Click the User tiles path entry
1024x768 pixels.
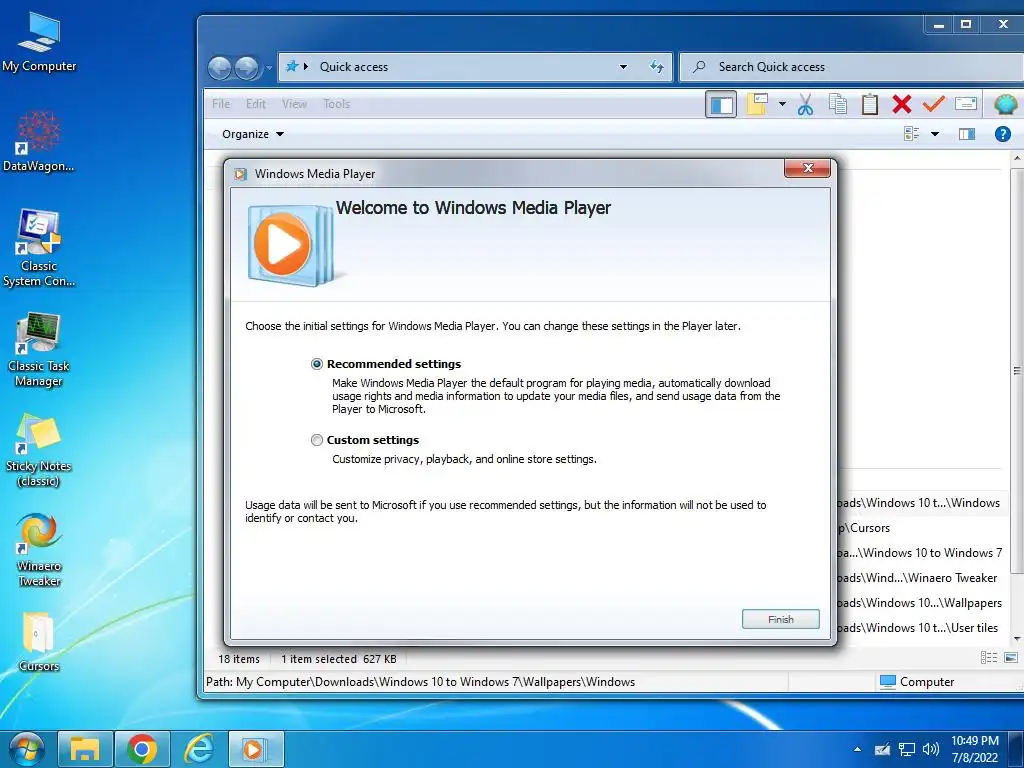click(x=918, y=628)
